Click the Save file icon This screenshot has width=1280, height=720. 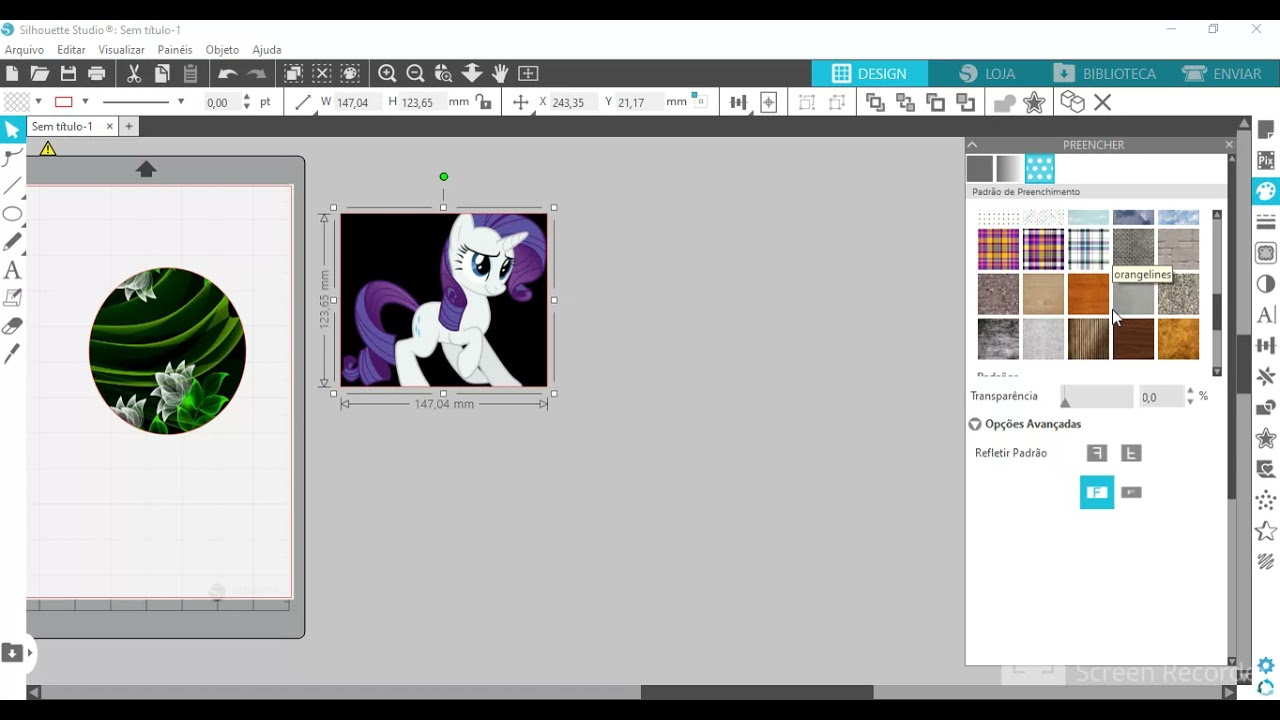point(68,73)
